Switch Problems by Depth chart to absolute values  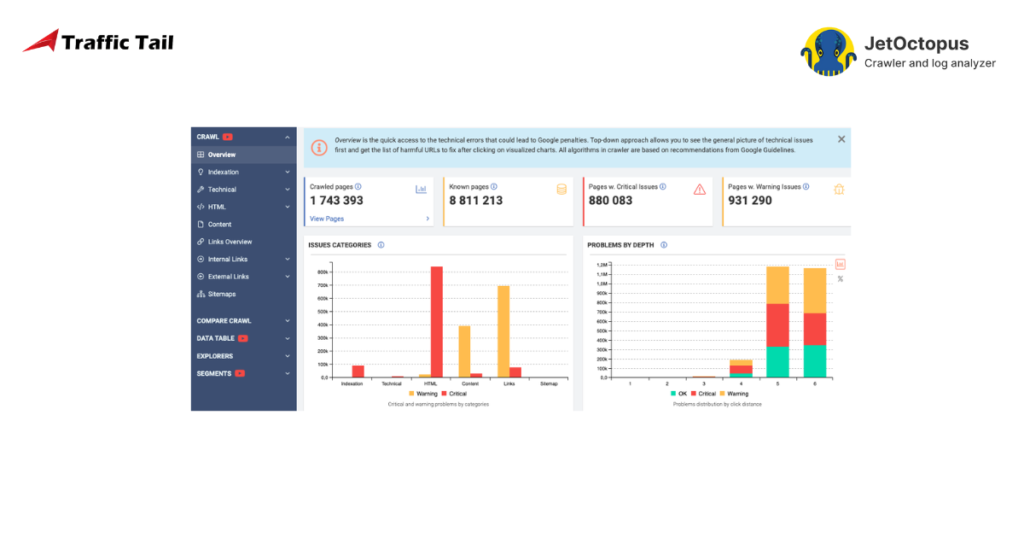pos(840,264)
